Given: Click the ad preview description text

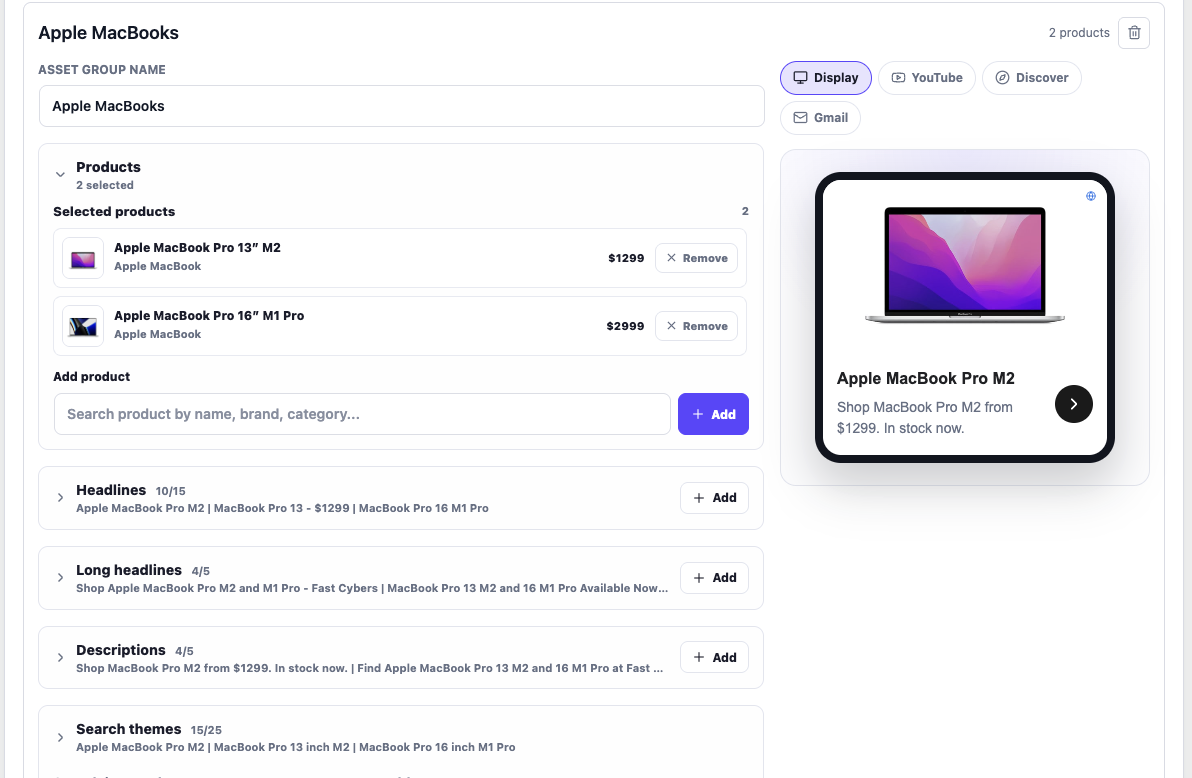Looking at the screenshot, I should pos(924,418).
